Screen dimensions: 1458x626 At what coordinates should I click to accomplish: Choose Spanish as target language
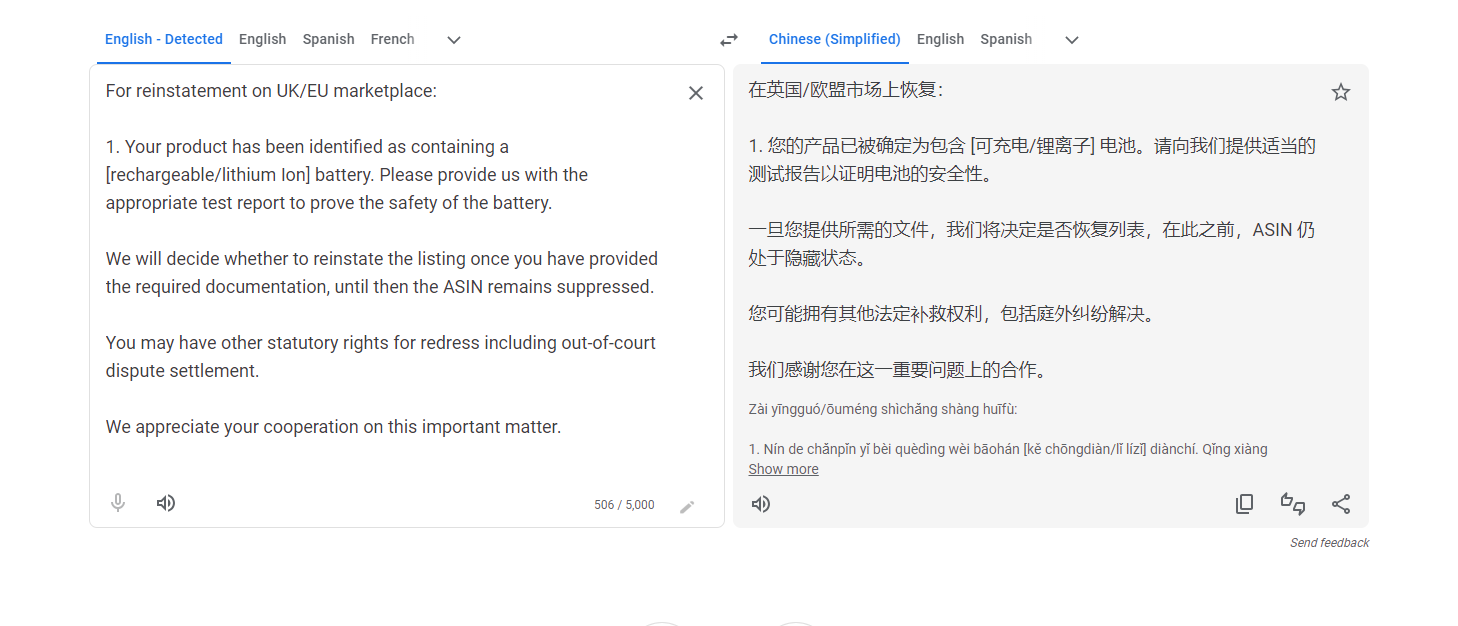[1006, 39]
